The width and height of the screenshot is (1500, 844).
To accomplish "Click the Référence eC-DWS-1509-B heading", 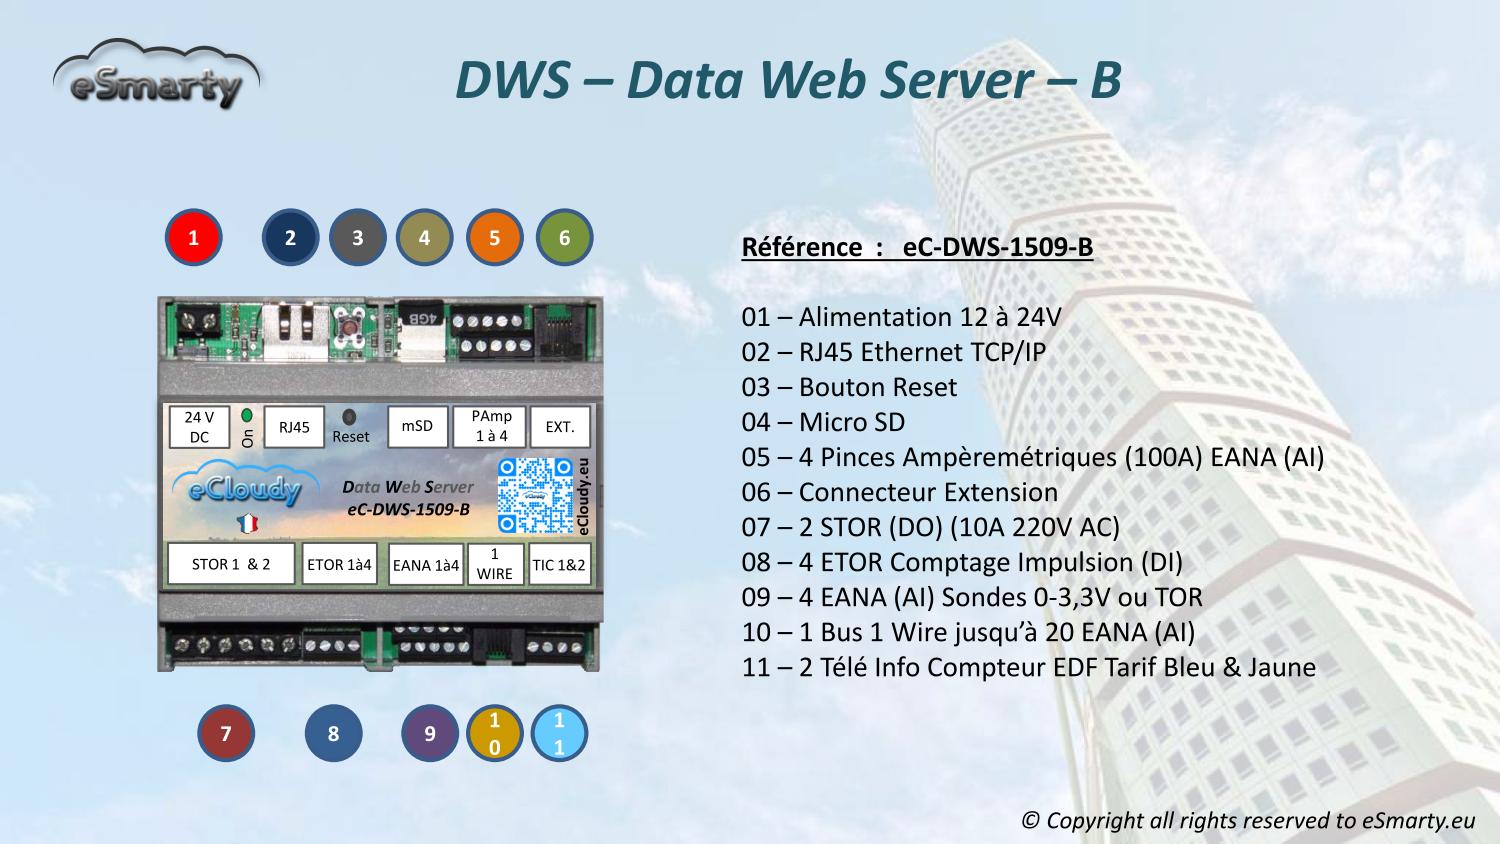I will click(x=917, y=247).
